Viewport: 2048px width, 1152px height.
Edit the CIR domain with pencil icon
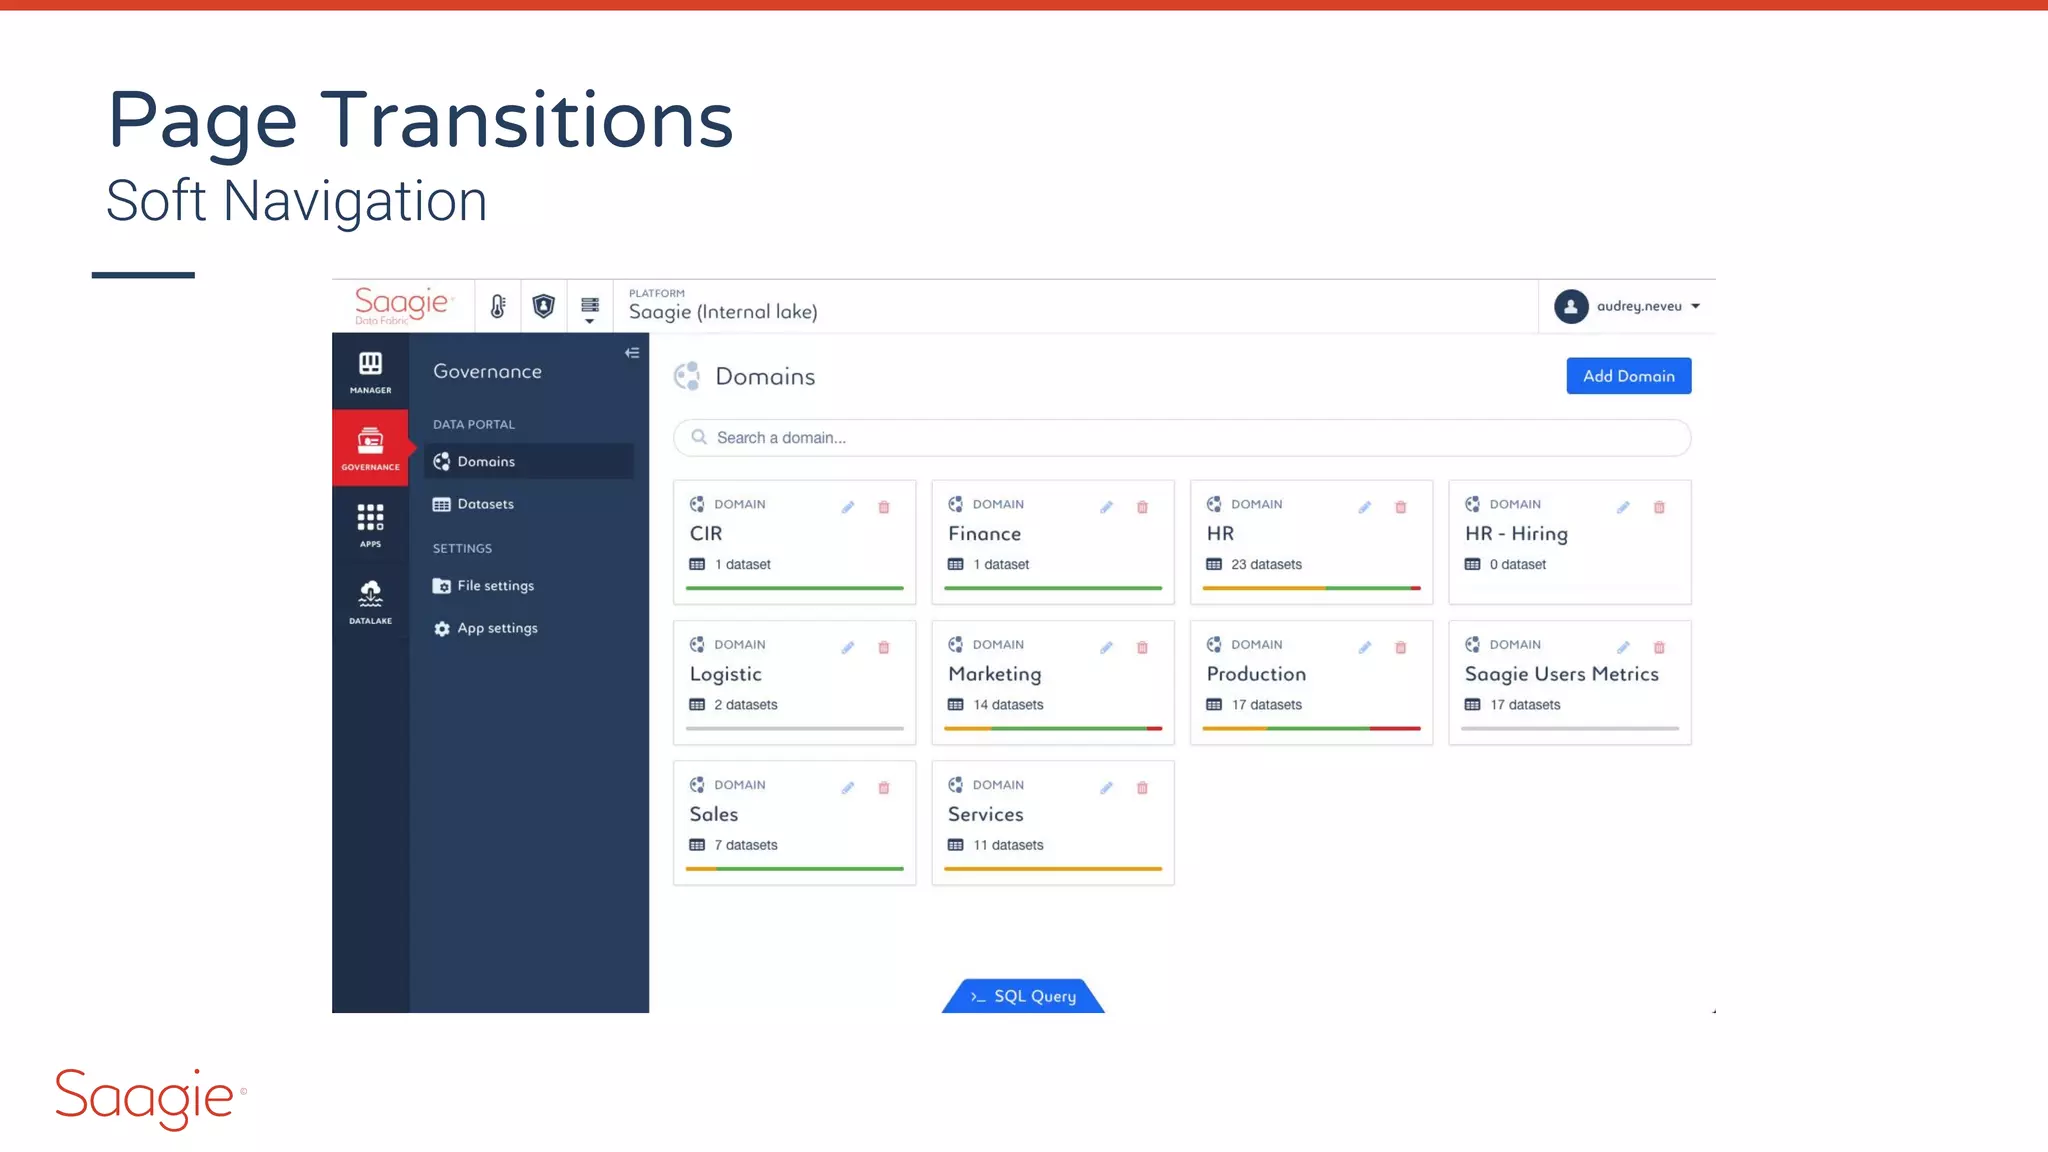848,507
